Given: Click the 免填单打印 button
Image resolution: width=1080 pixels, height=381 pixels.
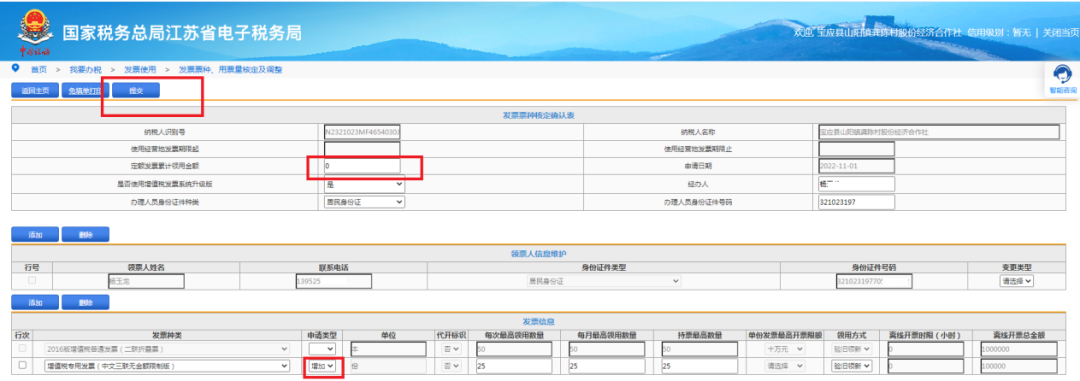Looking at the screenshot, I should click(85, 90).
